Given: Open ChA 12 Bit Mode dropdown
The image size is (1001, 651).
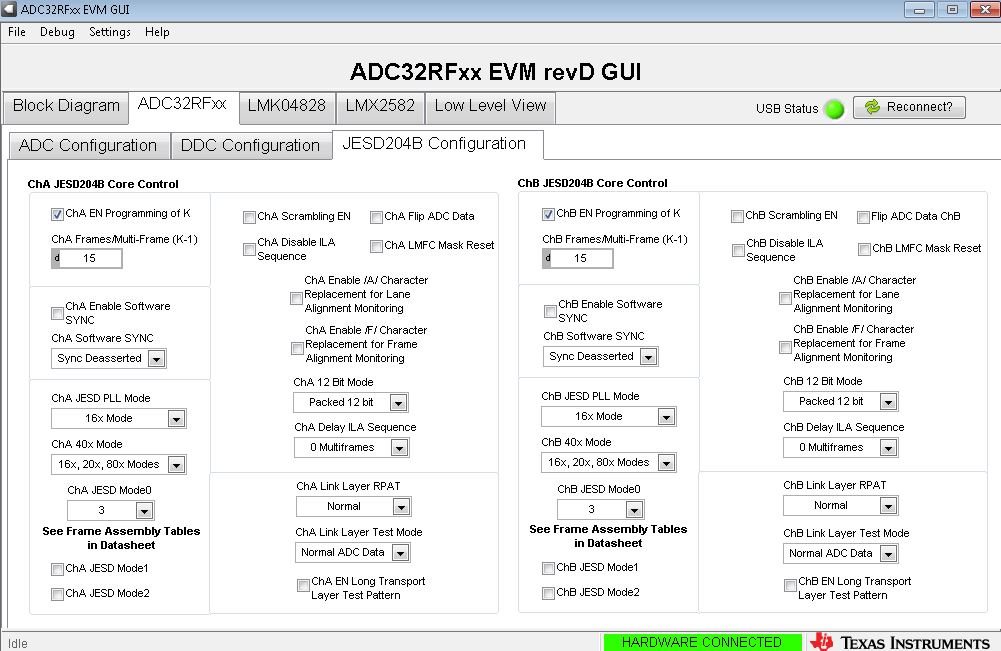Looking at the screenshot, I should 351,403.
